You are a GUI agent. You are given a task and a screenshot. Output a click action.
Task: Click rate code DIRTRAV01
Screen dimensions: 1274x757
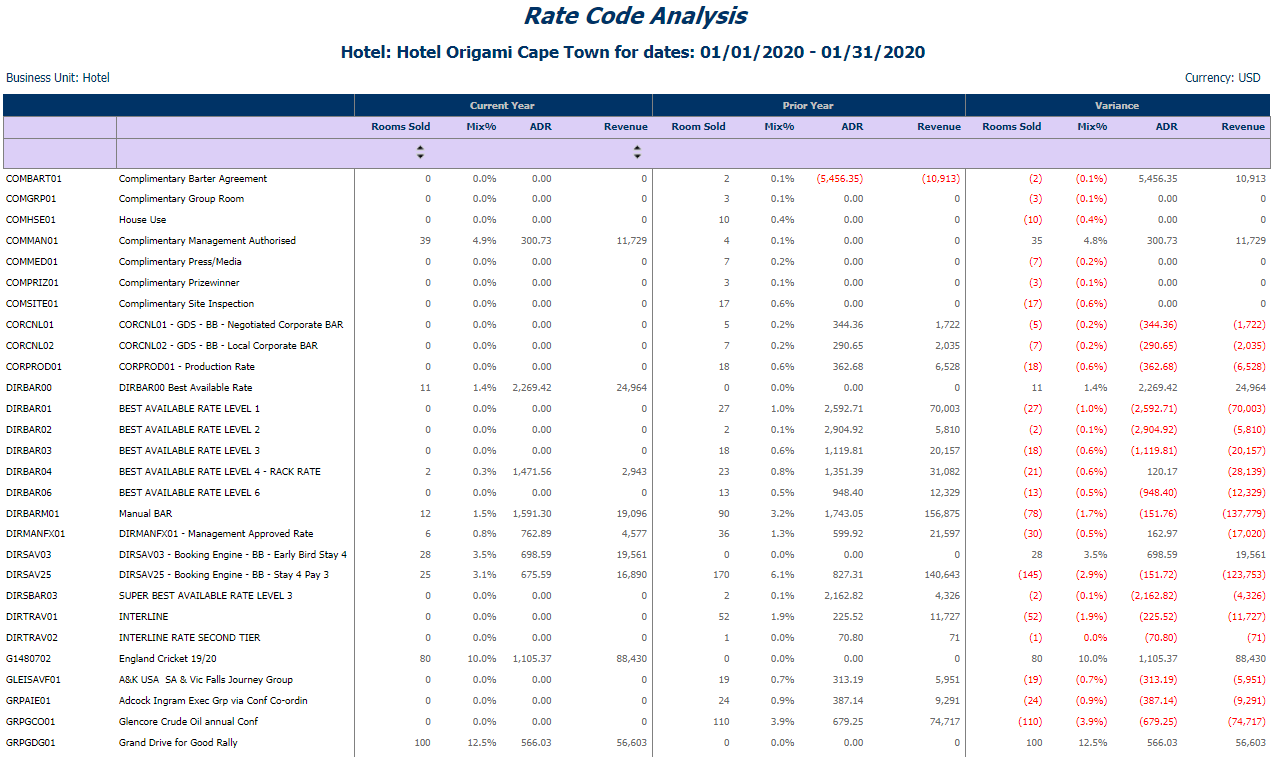(x=32, y=617)
